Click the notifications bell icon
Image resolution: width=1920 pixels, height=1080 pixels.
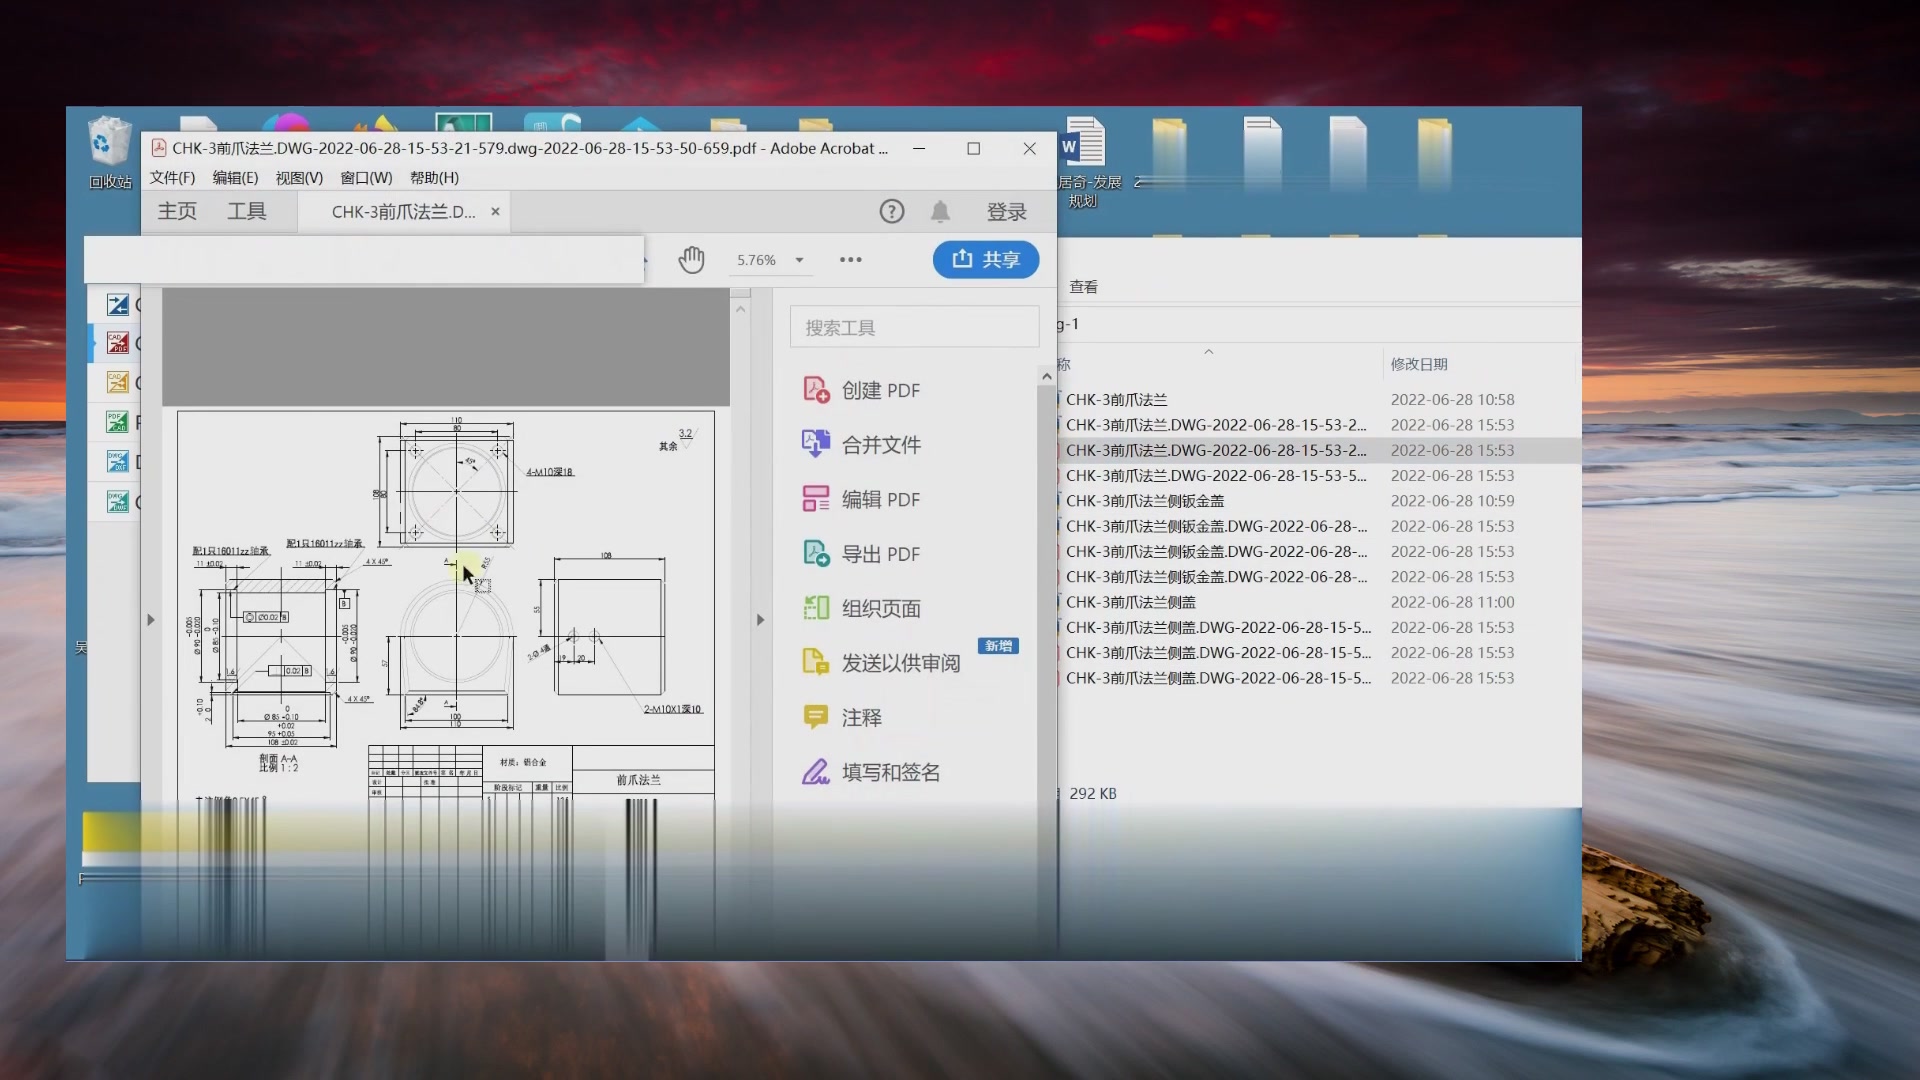pos(940,211)
